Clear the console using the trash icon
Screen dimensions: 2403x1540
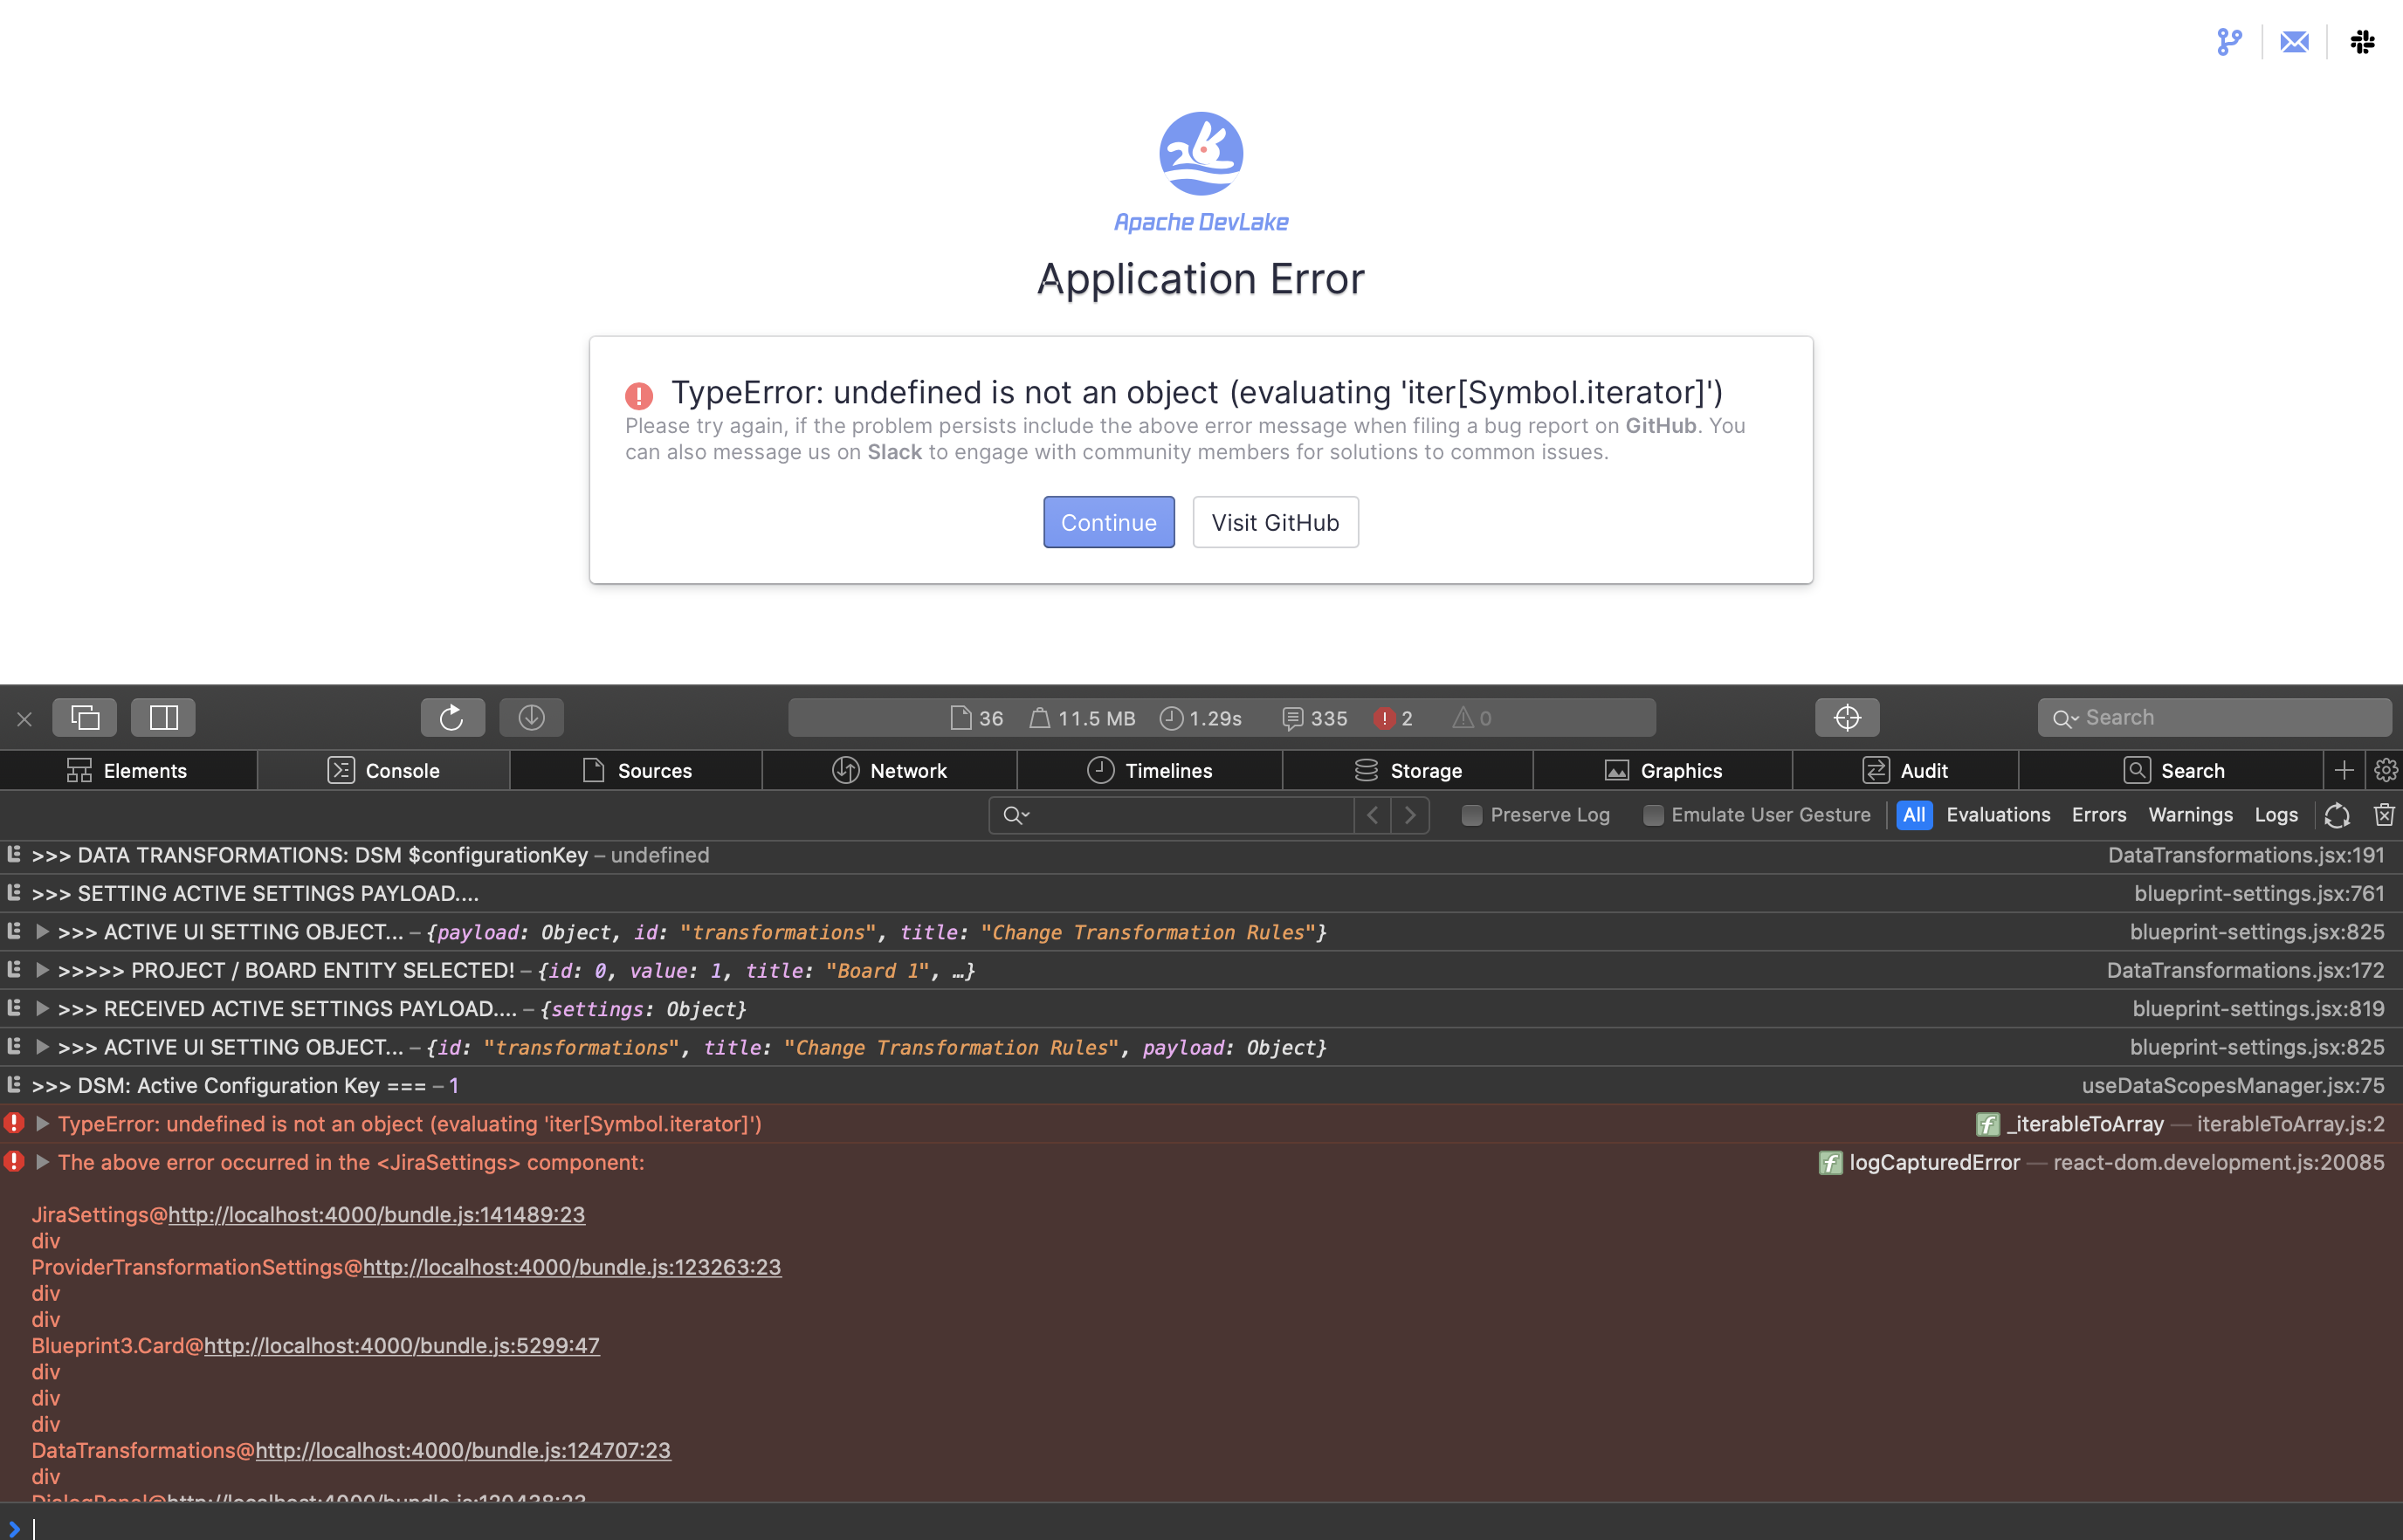click(x=2386, y=815)
